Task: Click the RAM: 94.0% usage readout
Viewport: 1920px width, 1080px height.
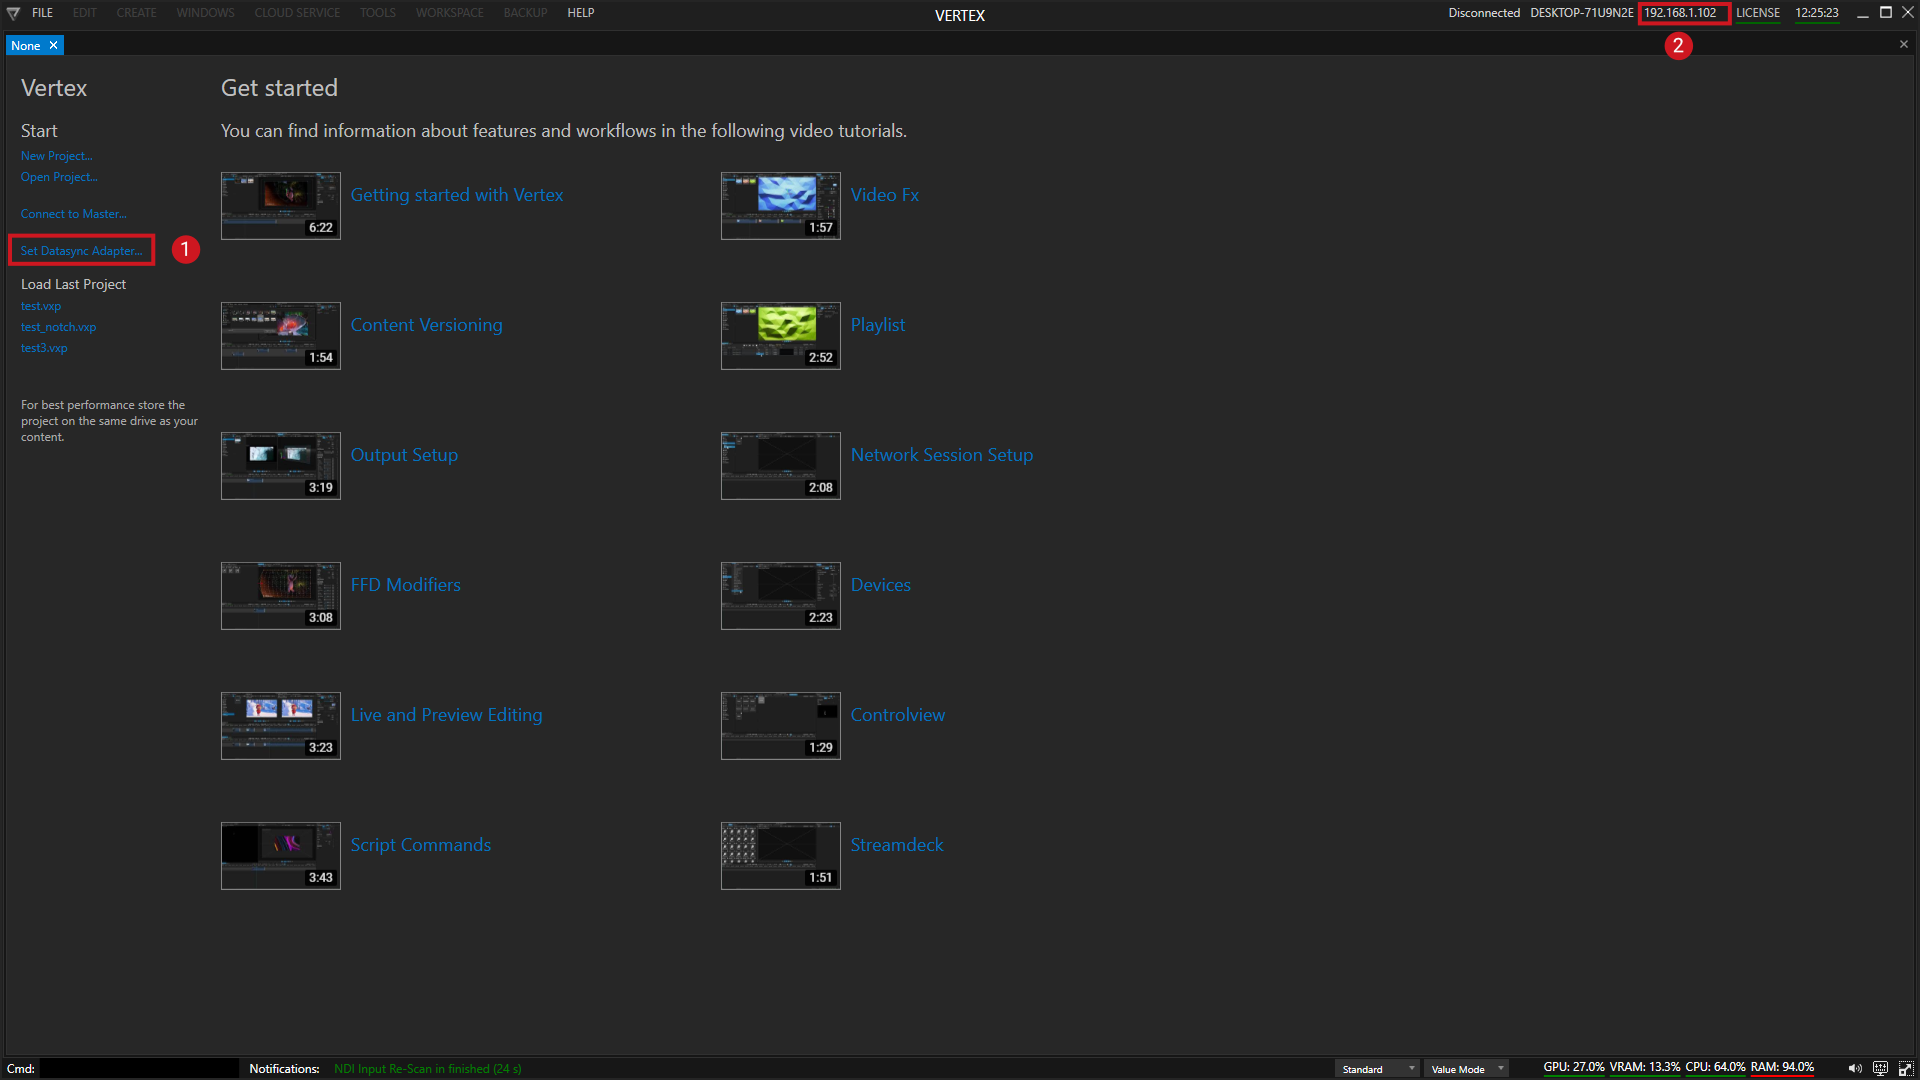Action: pos(1782,1067)
